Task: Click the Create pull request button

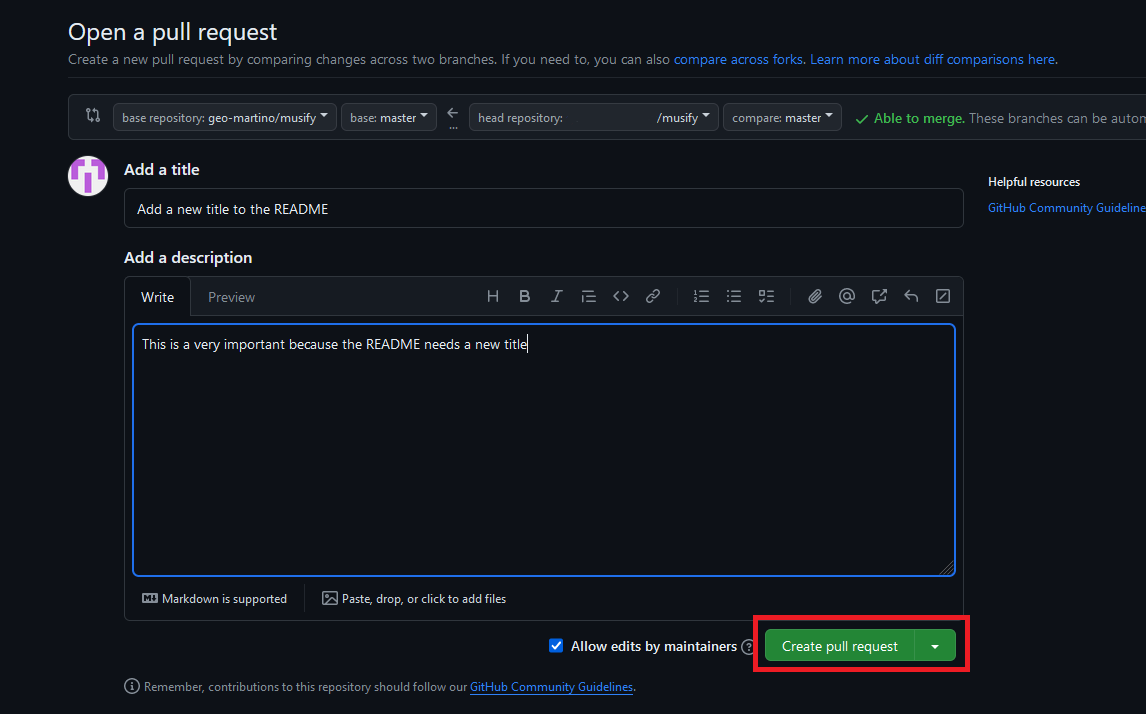Action: tap(839, 646)
